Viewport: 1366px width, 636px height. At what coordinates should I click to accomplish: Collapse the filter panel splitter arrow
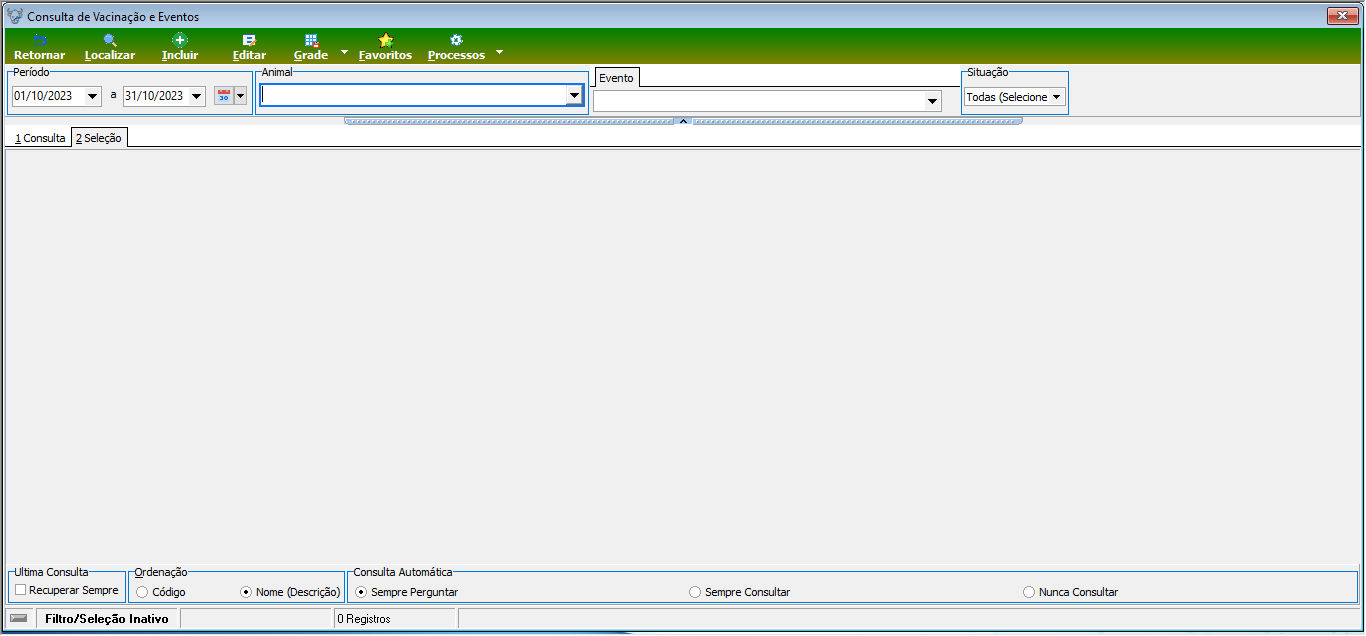pos(683,120)
